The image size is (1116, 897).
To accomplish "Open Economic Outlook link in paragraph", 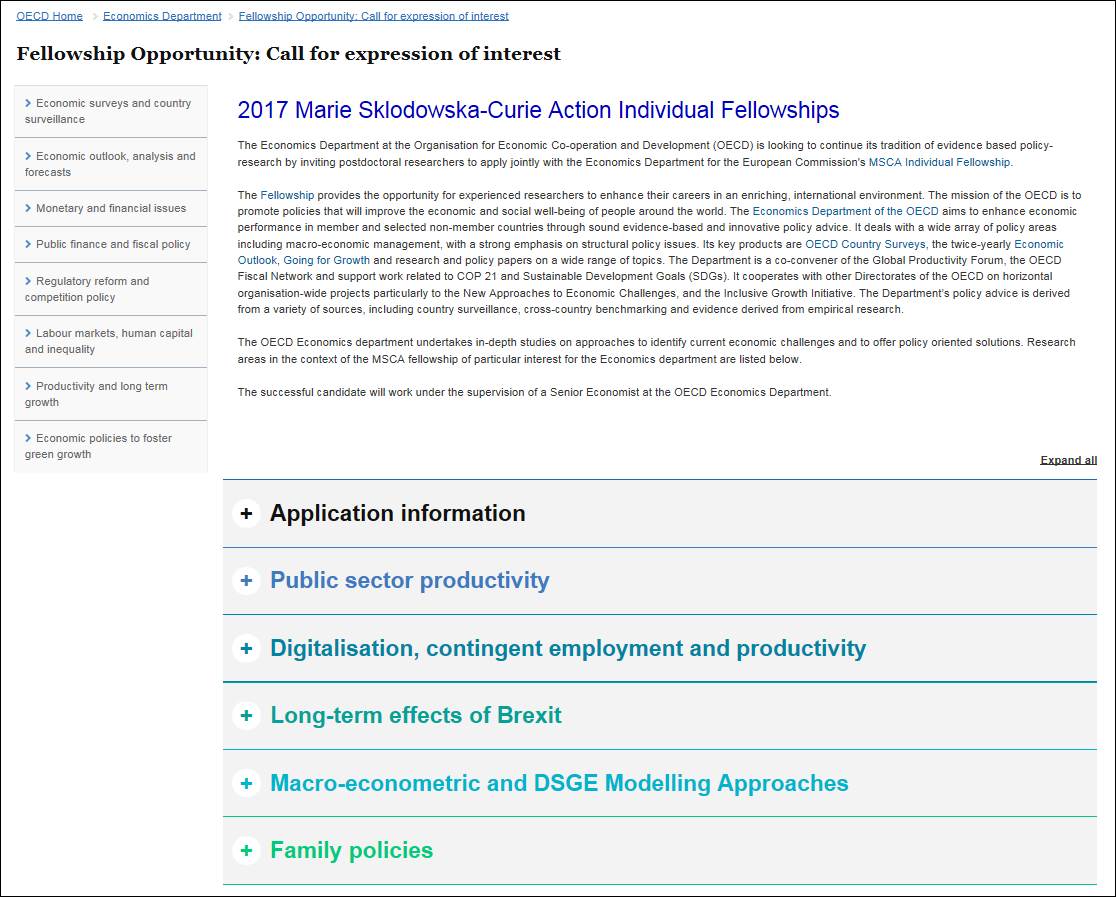I will click(x=1038, y=244).
